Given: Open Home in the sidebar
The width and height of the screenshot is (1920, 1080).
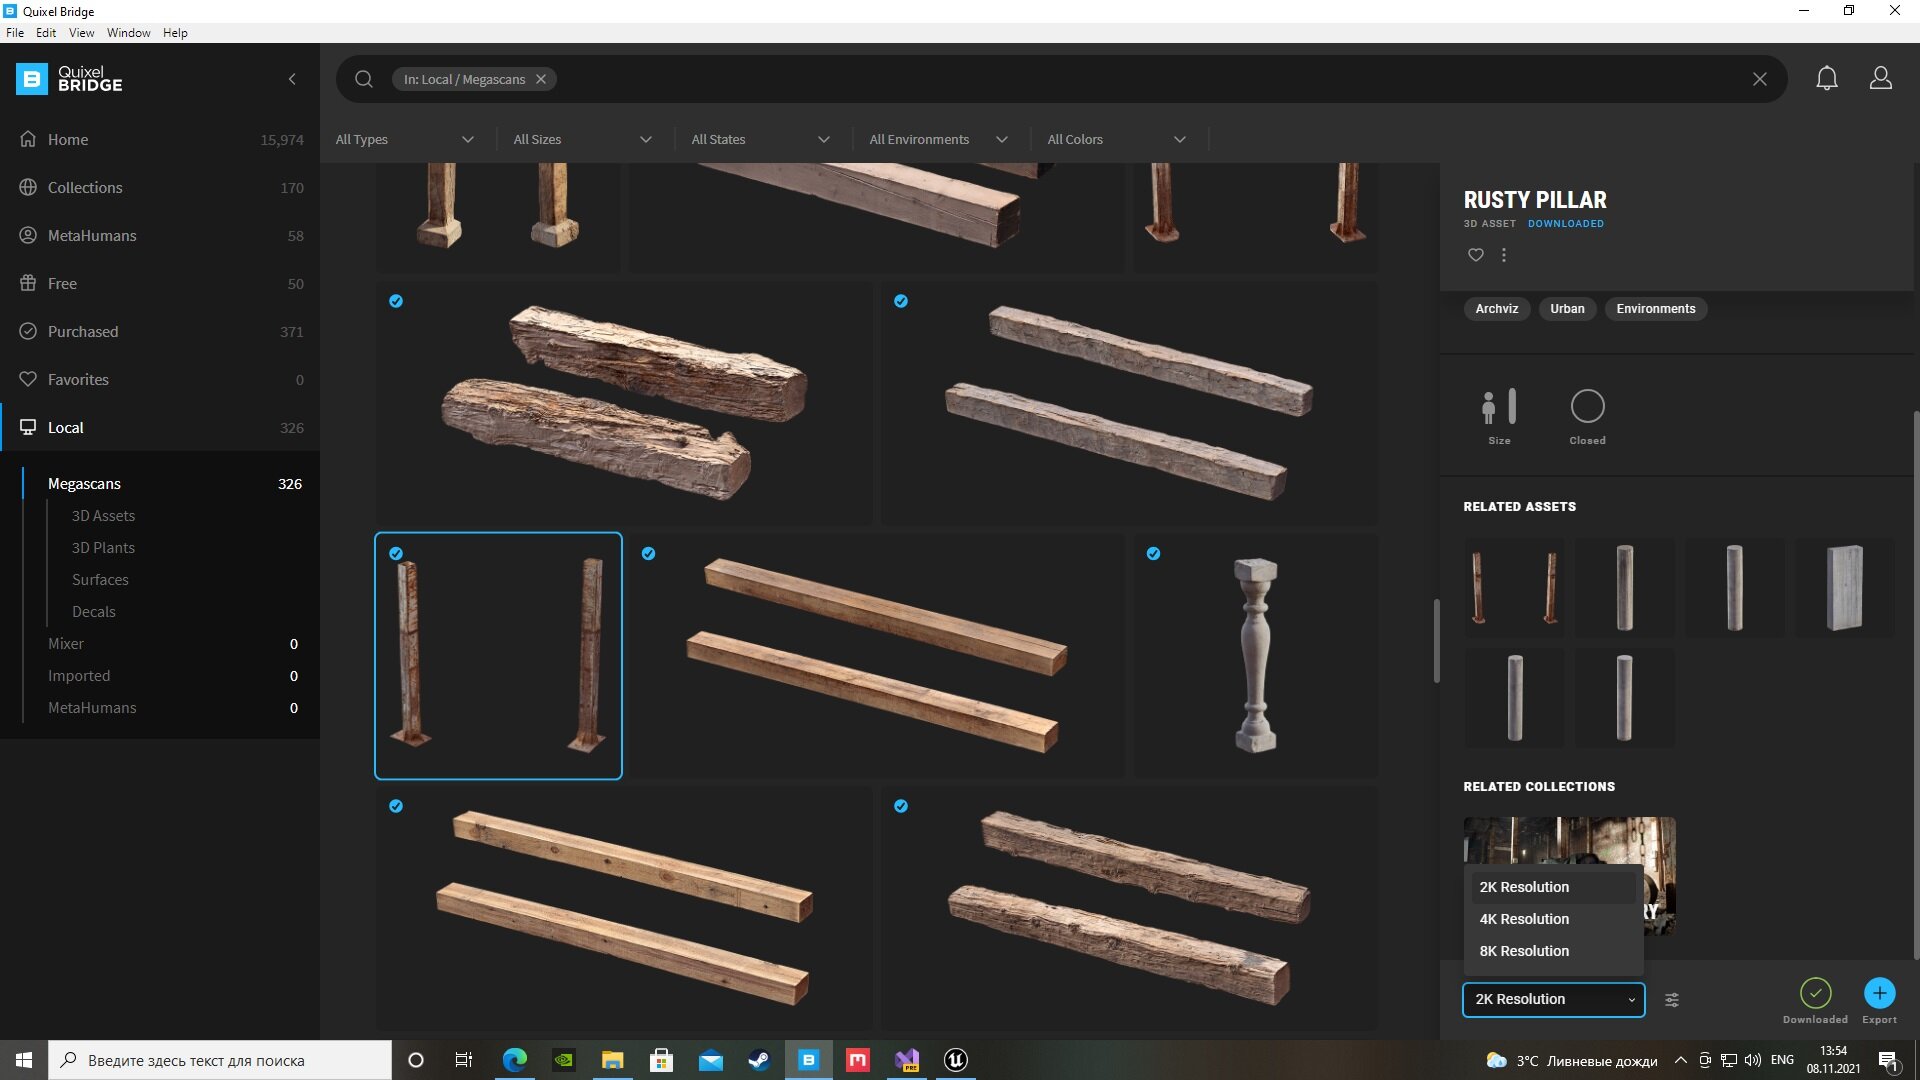Looking at the screenshot, I should [x=160, y=139].
